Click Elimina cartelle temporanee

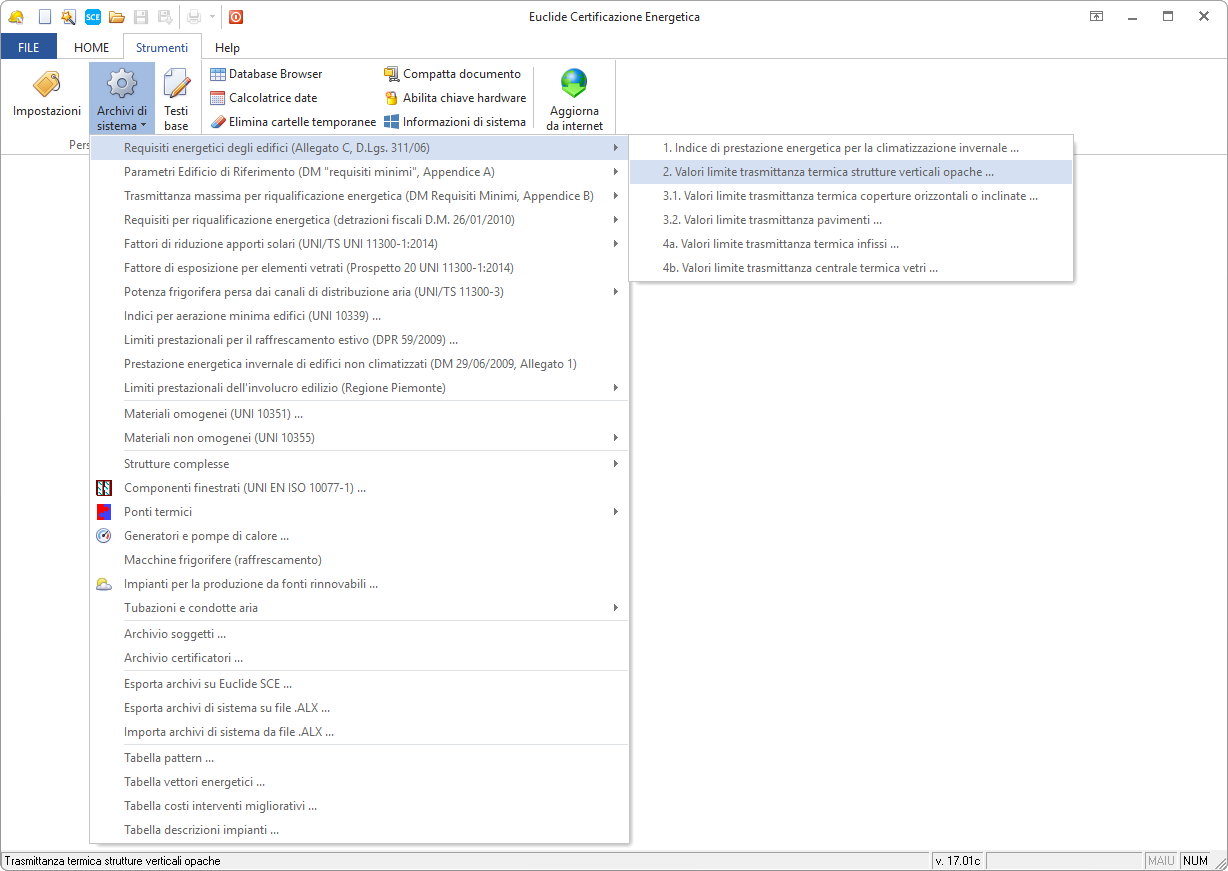(x=293, y=122)
